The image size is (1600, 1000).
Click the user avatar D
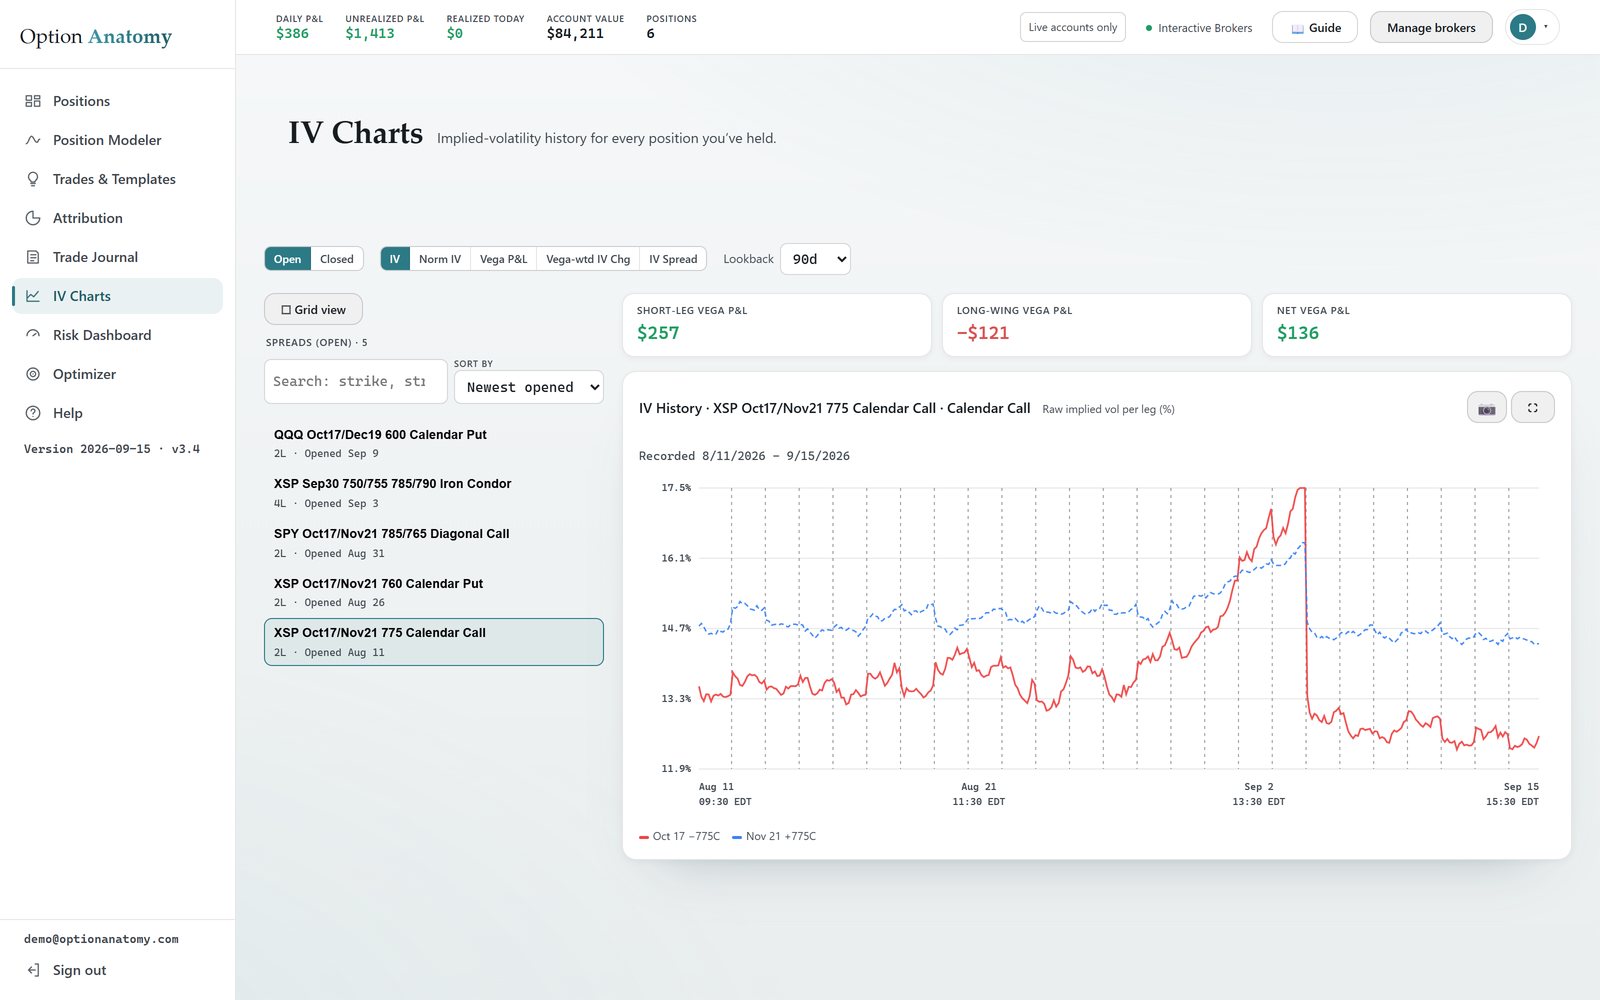1523,28
